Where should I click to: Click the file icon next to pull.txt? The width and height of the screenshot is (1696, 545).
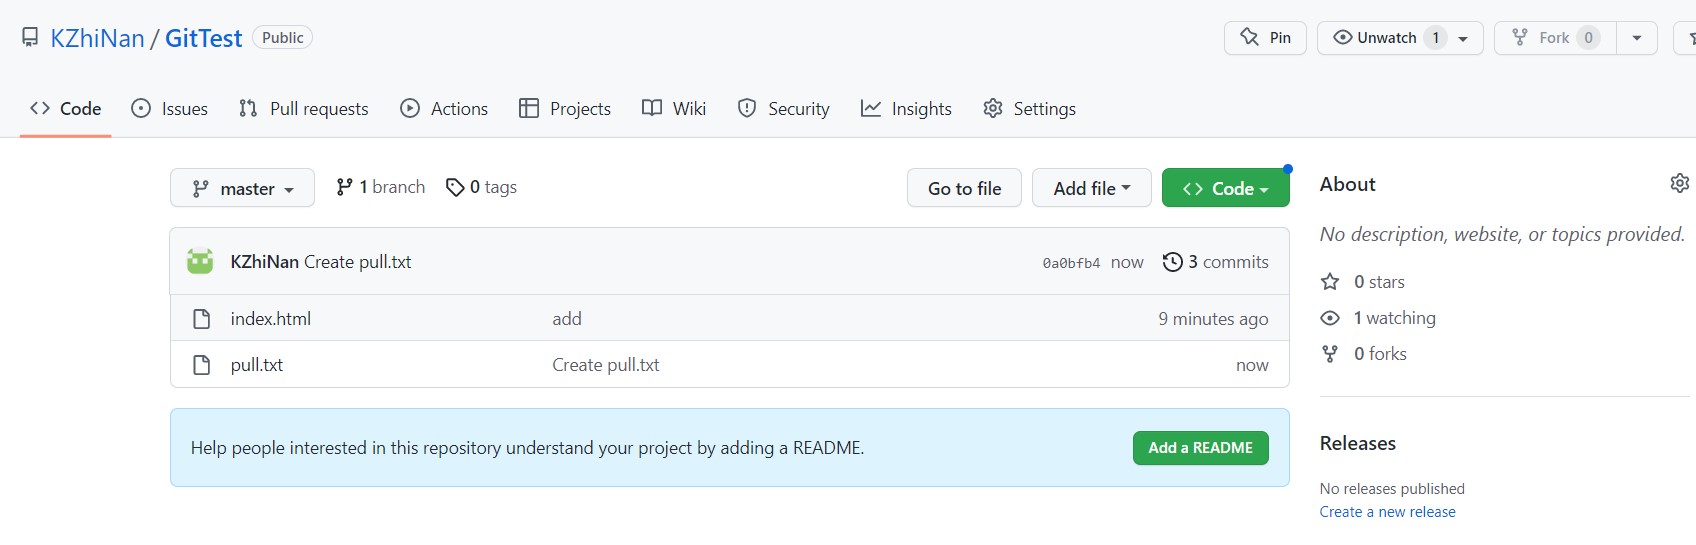coord(201,365)
